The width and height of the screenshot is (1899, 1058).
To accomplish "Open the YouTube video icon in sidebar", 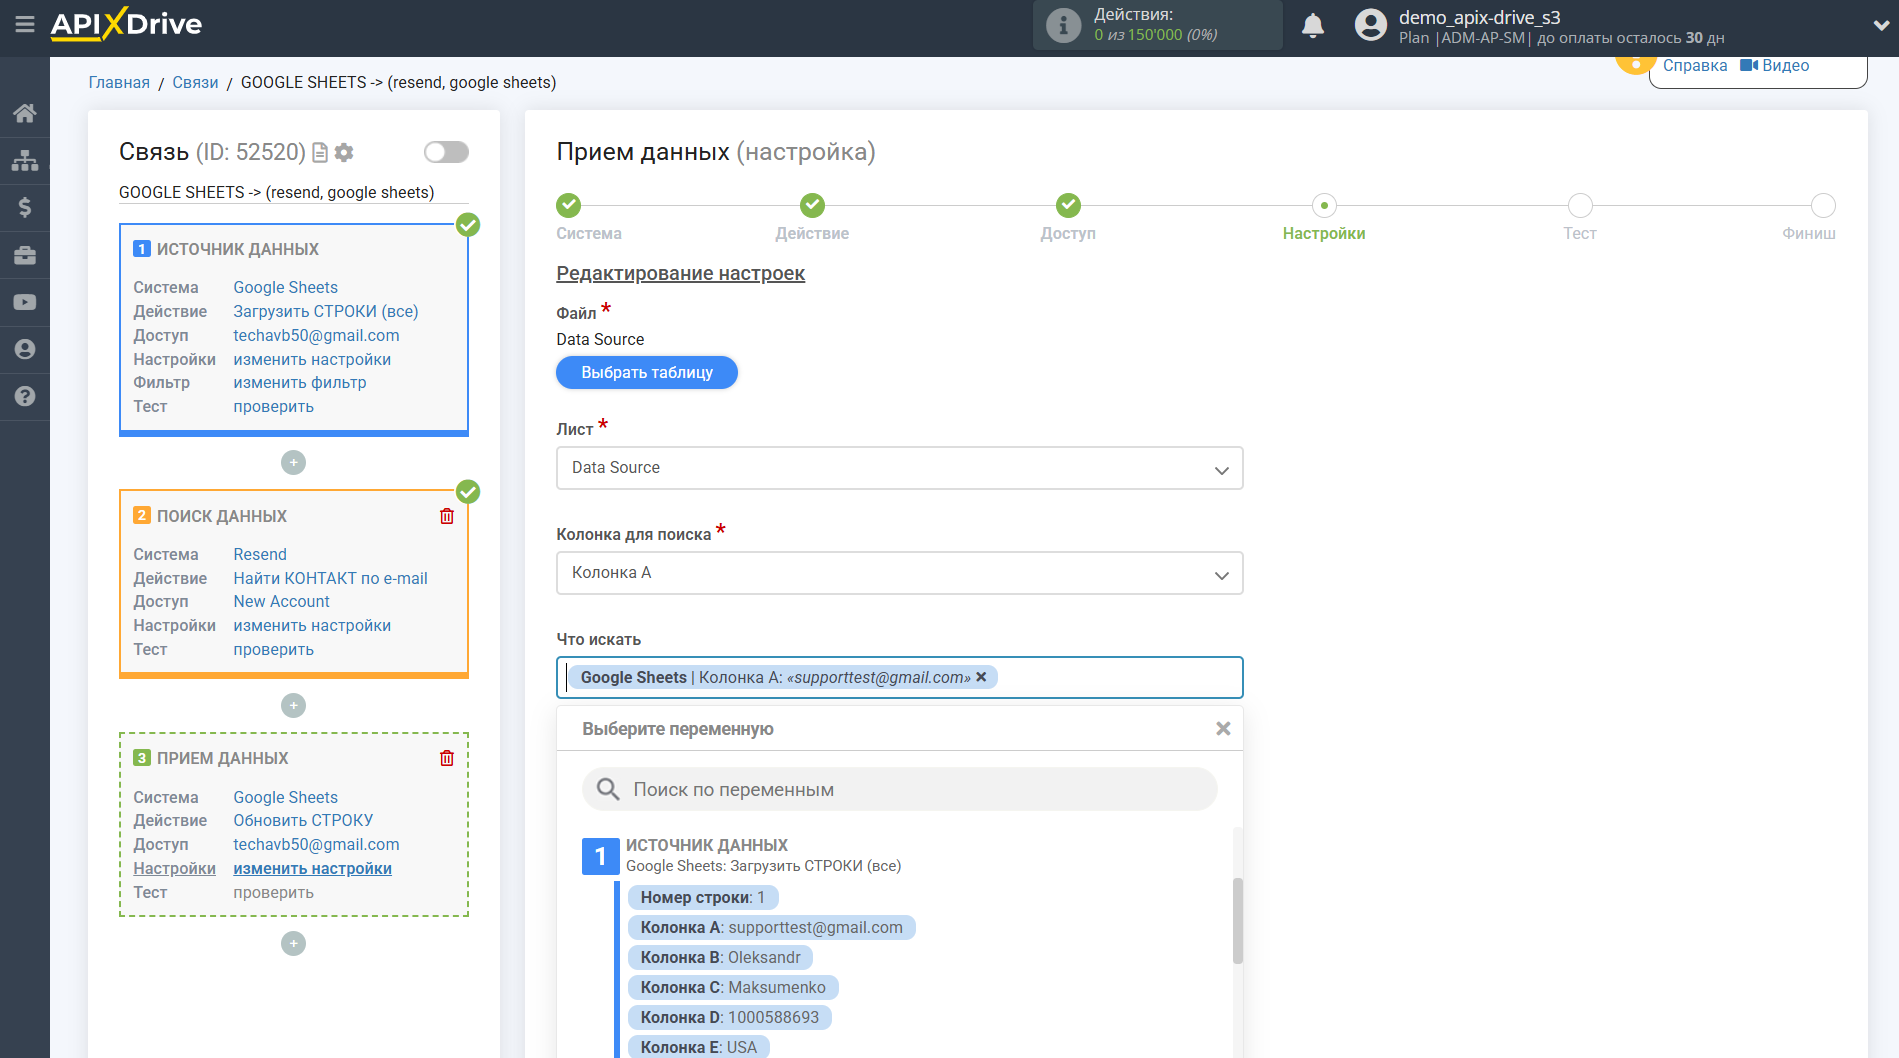I will pos(25,302).
